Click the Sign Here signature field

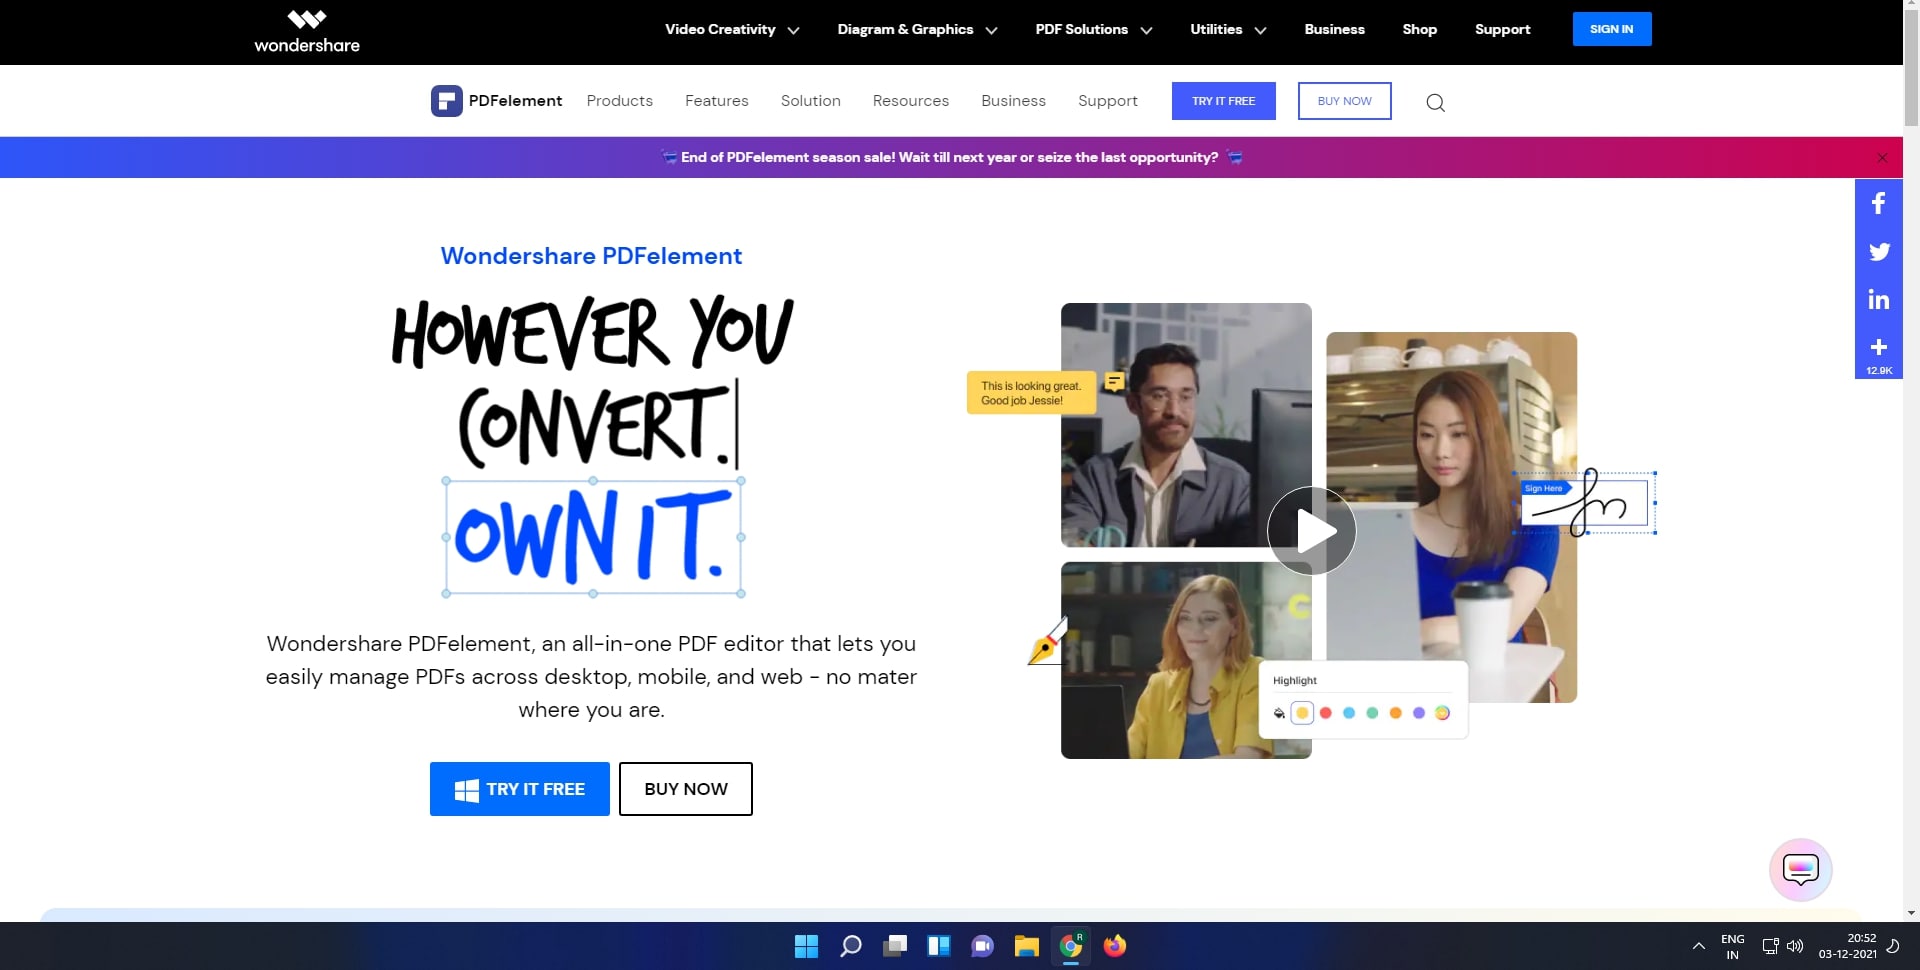[x=1585, y=503]
